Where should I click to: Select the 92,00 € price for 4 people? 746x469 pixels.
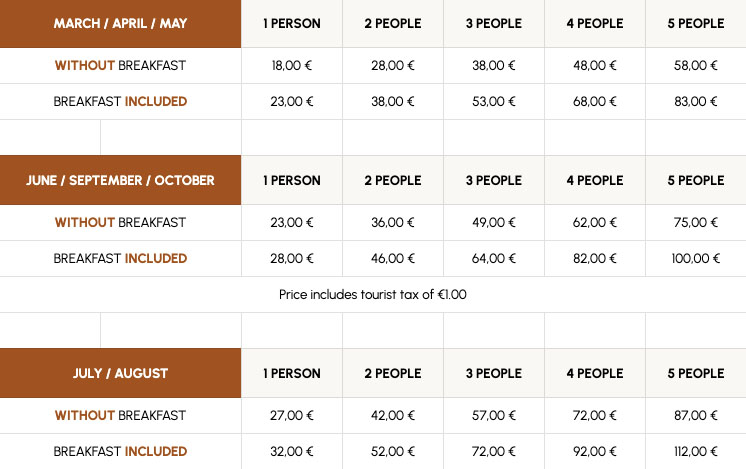tap(595, 451)
